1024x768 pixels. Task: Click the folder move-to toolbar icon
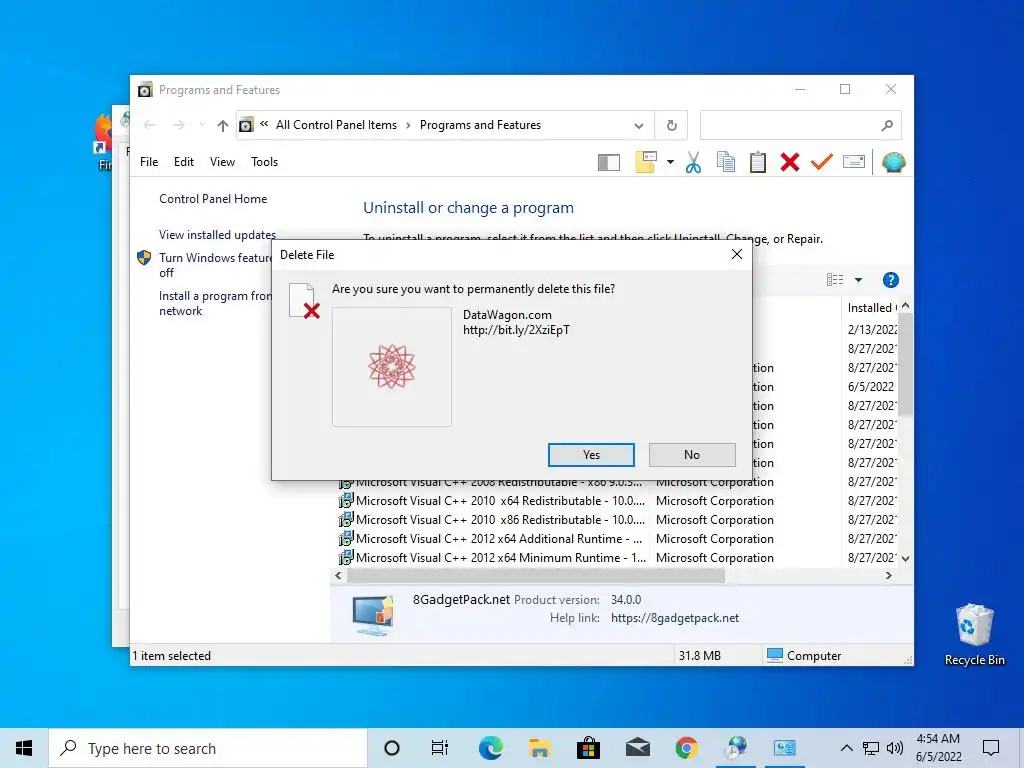point(645,162)
